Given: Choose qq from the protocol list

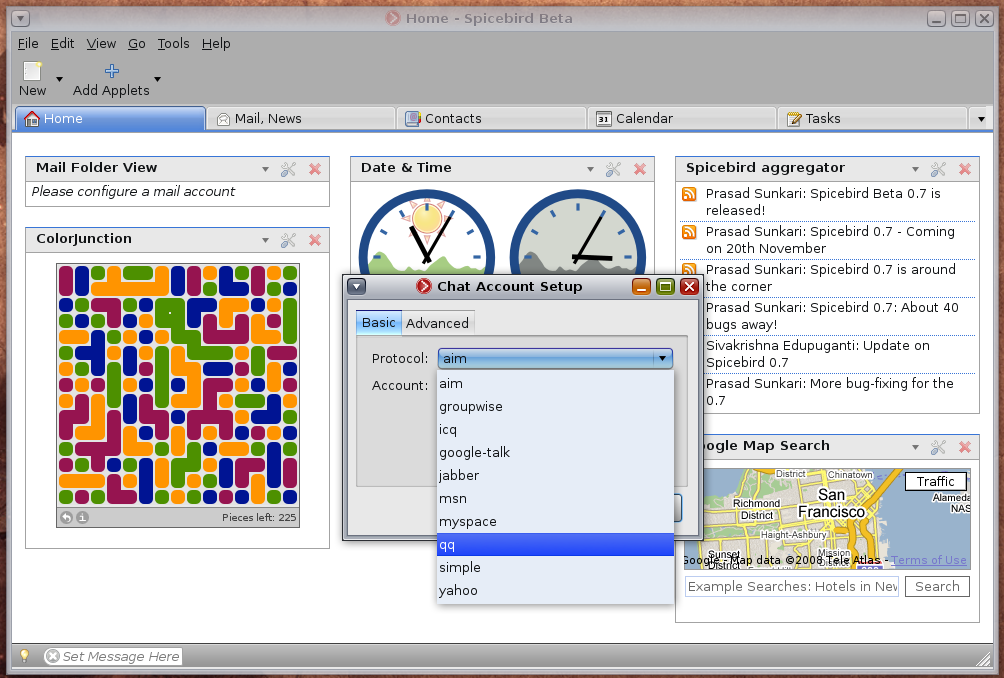Looking at the screenshot, I should pos(555,545).
